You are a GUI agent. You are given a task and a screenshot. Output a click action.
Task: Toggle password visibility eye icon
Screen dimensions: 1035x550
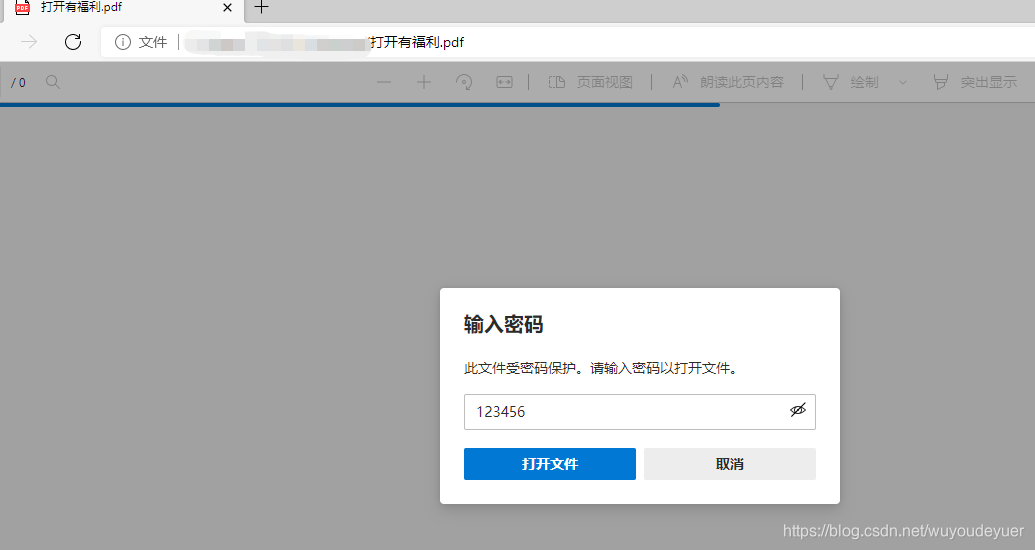click(798, 411)
